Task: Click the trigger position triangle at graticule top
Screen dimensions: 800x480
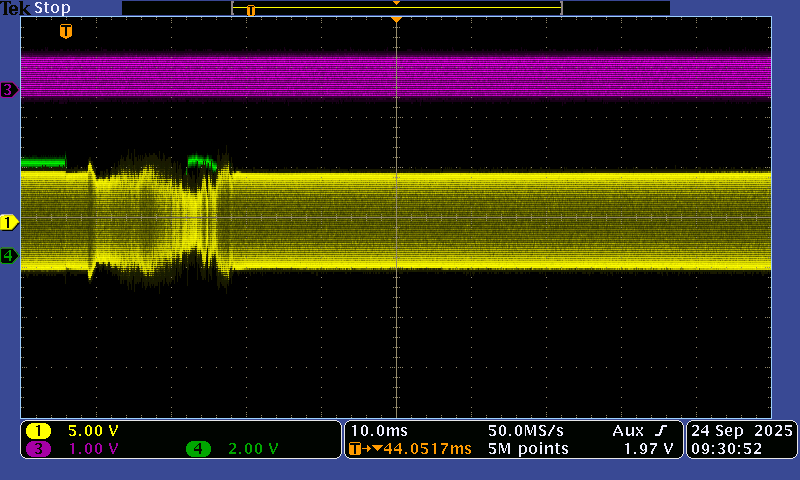Action: pyautogui.click(x=397, y=20)
